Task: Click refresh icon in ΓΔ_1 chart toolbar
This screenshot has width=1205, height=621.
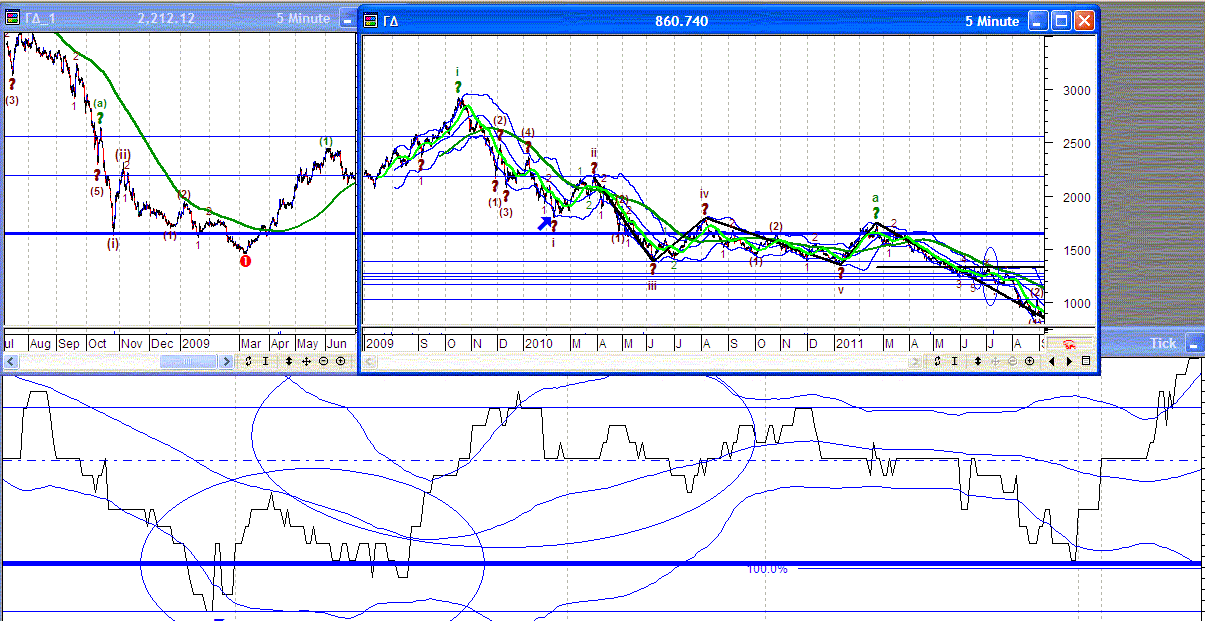Action: [x=248, y=361]
